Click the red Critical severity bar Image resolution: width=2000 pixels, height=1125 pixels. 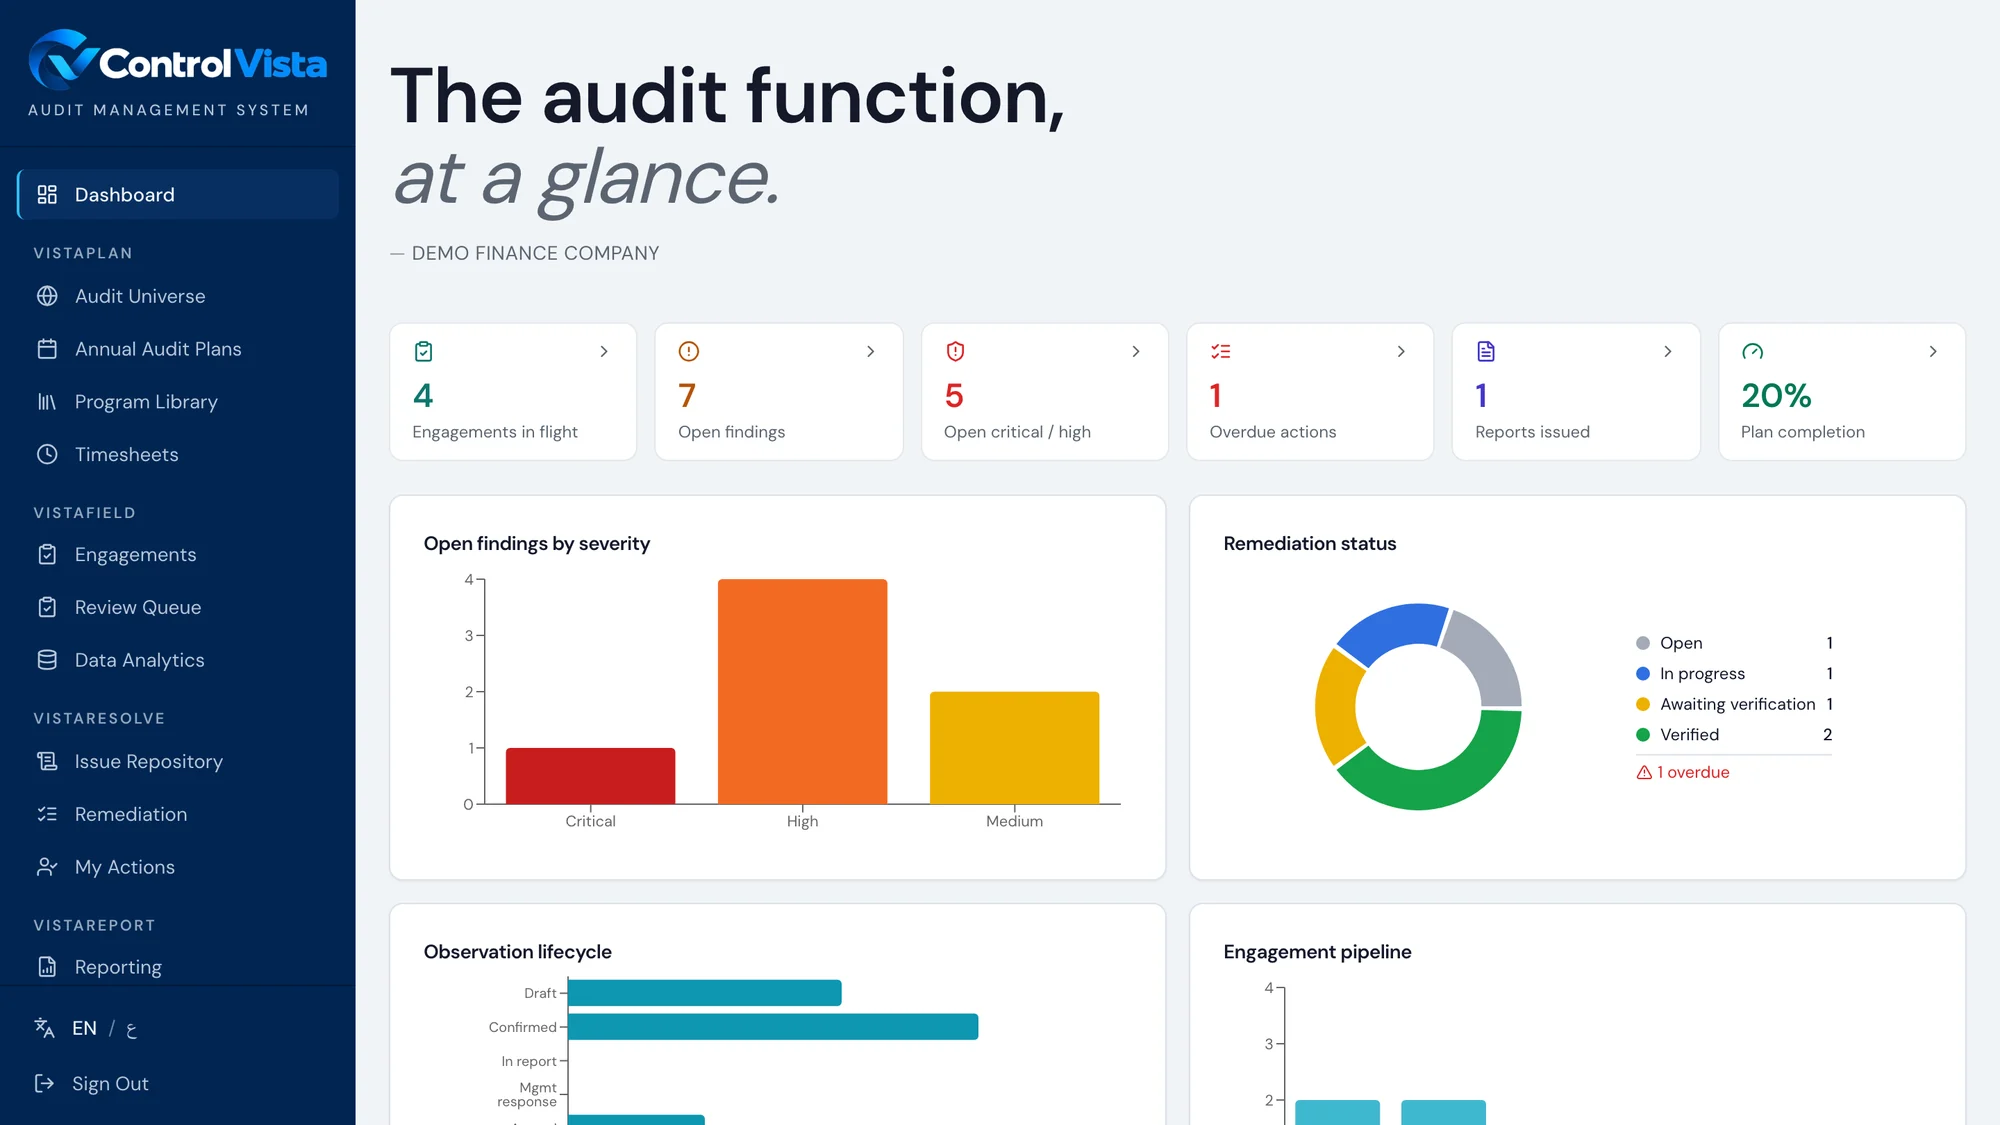point(590,776)
